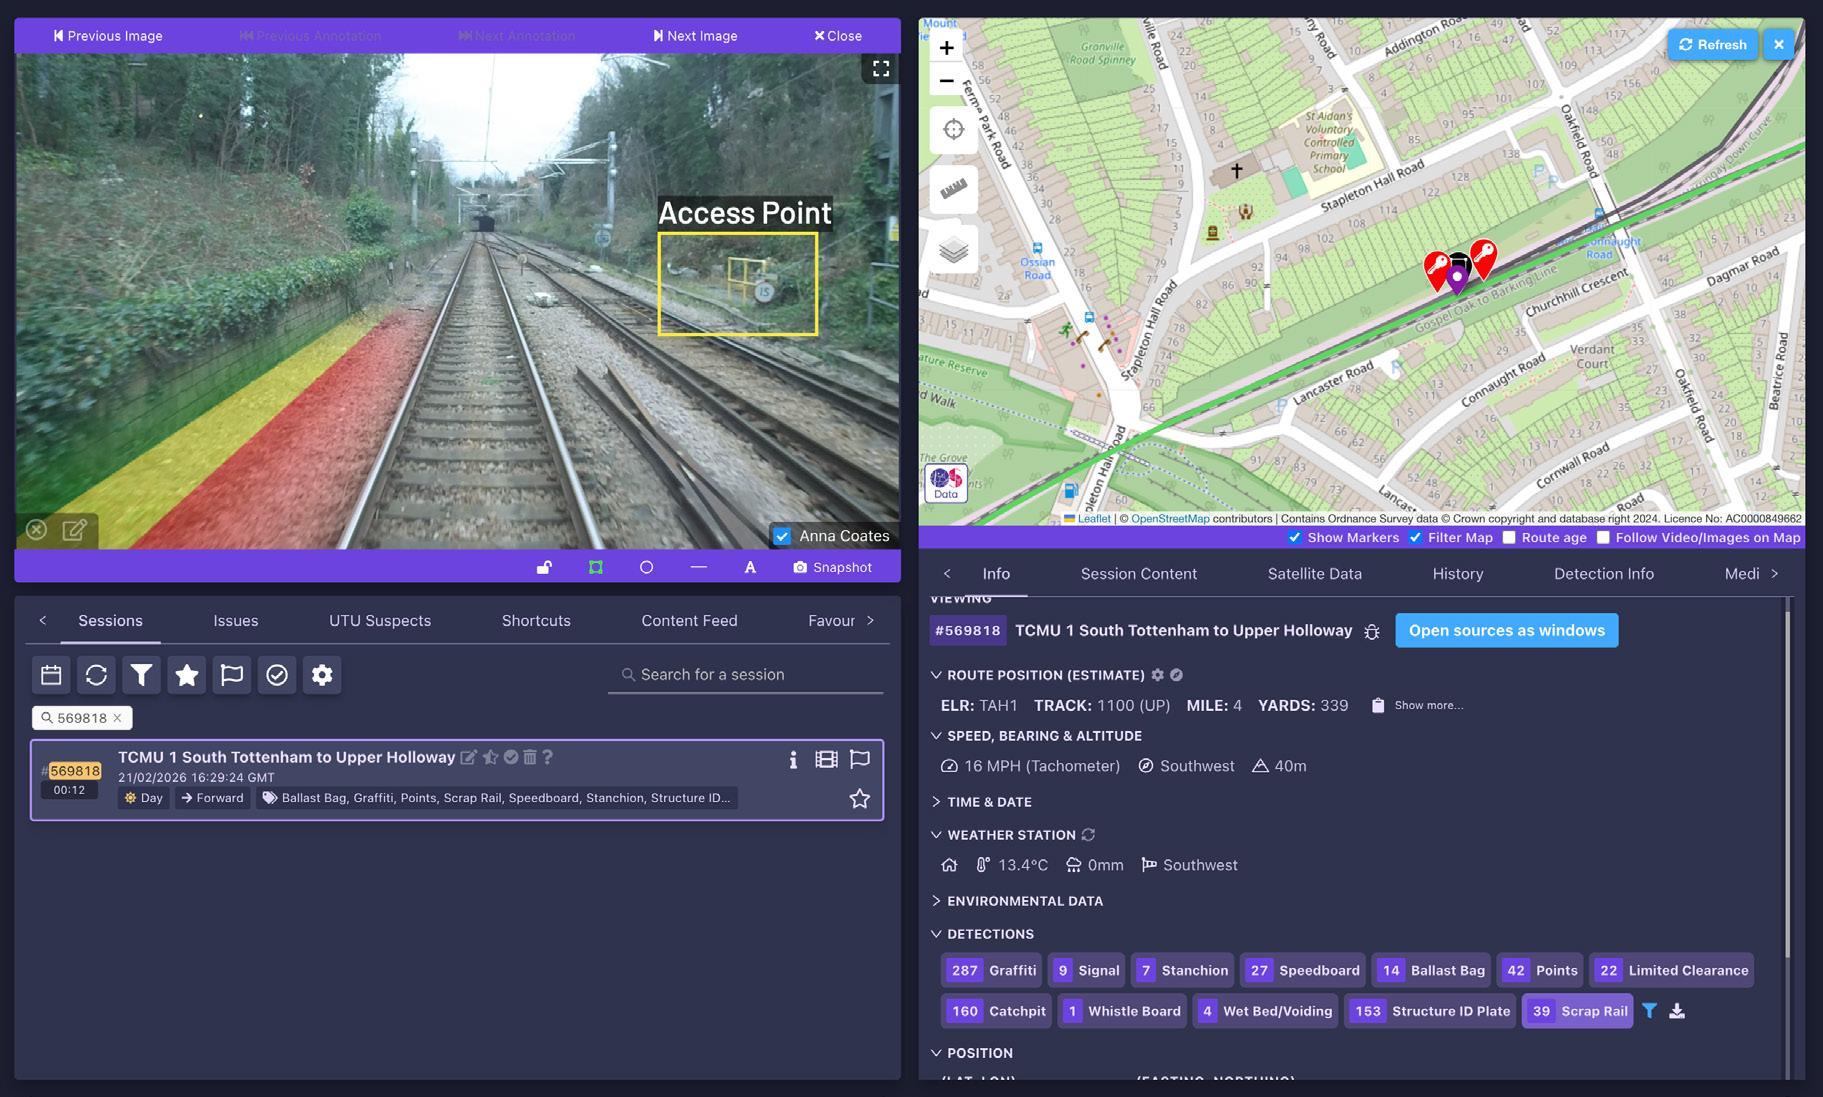Collapse the Weather Station section
Viewport: 1823px width, 1097px height.
pos(936,835)
